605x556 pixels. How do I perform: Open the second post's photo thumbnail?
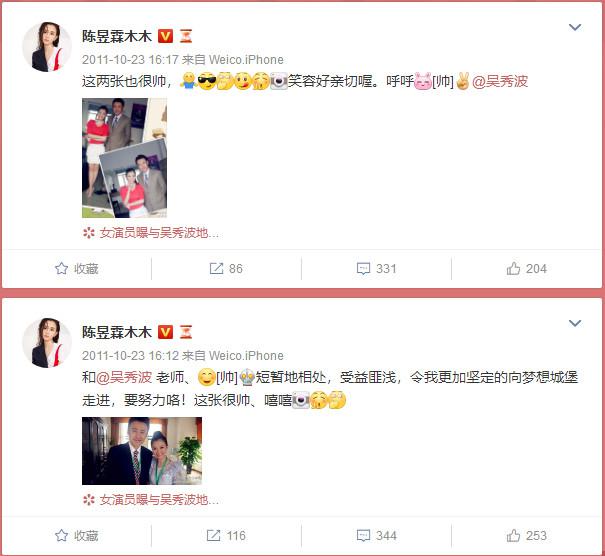[142, 451]
